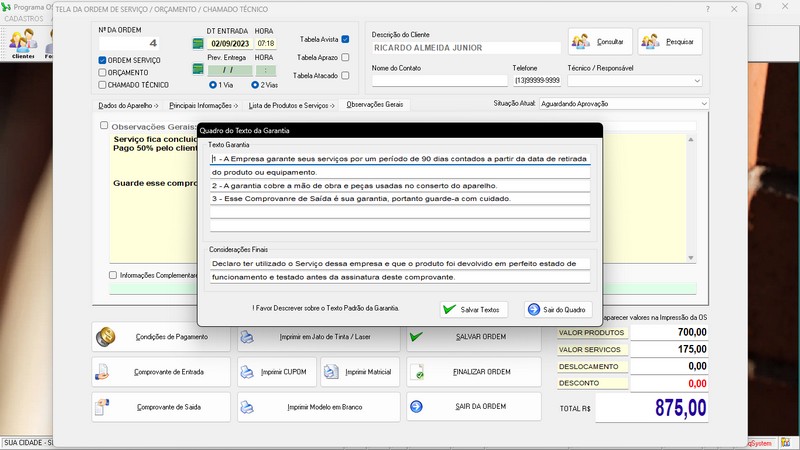
Task: Click the DT ENTRADA date field
Action: point(230,44)
